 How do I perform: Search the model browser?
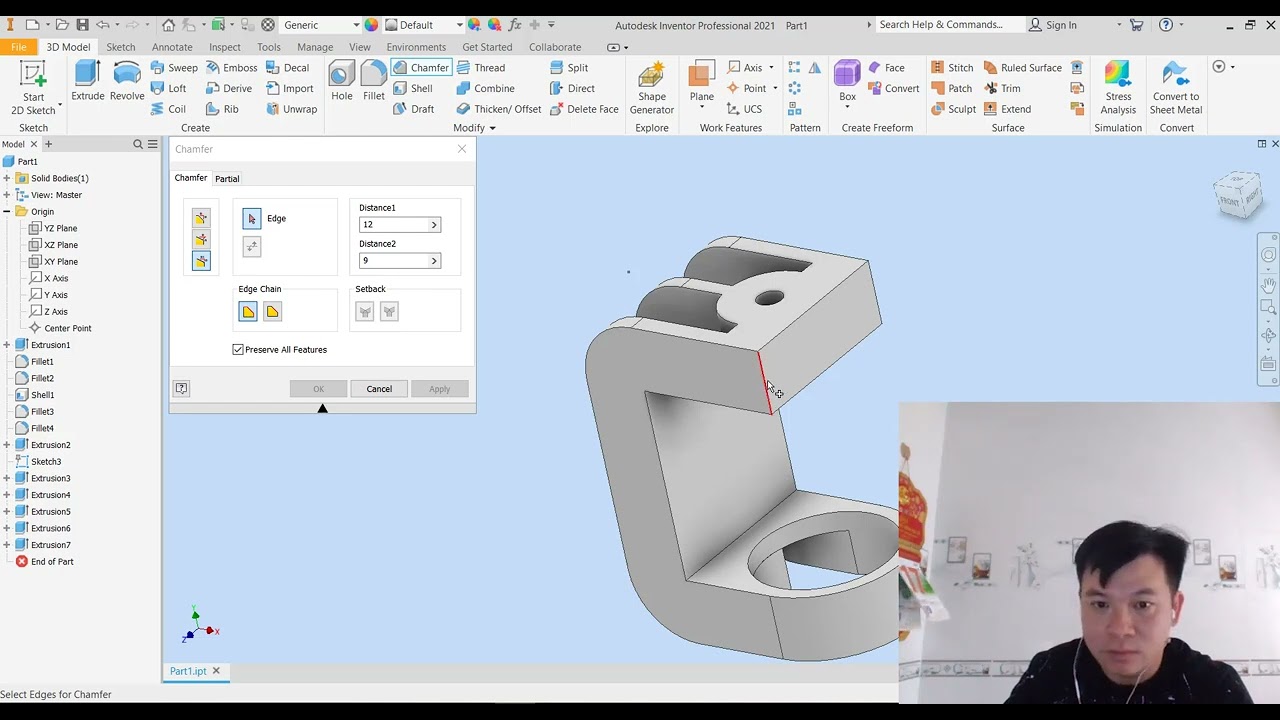pyautogui.click(x=138, y=144)
